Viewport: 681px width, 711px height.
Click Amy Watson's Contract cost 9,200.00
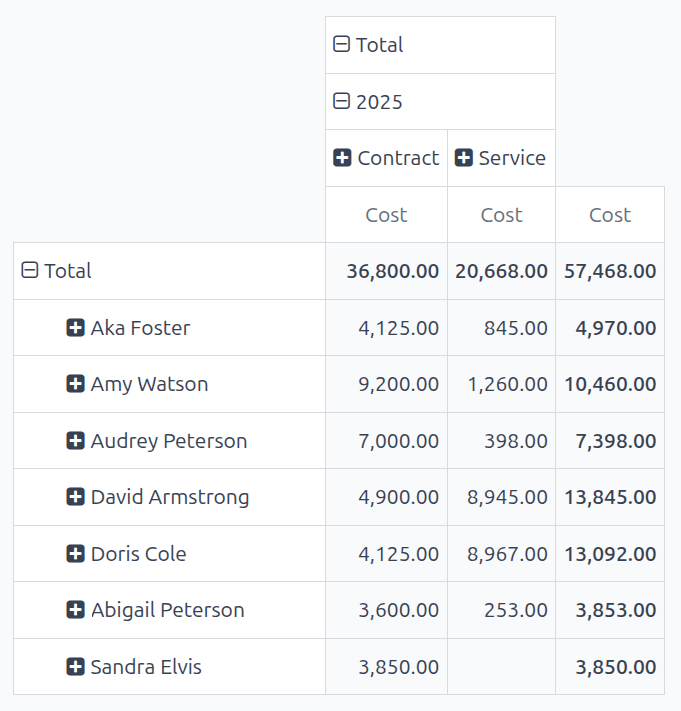[x=398, y=384]
